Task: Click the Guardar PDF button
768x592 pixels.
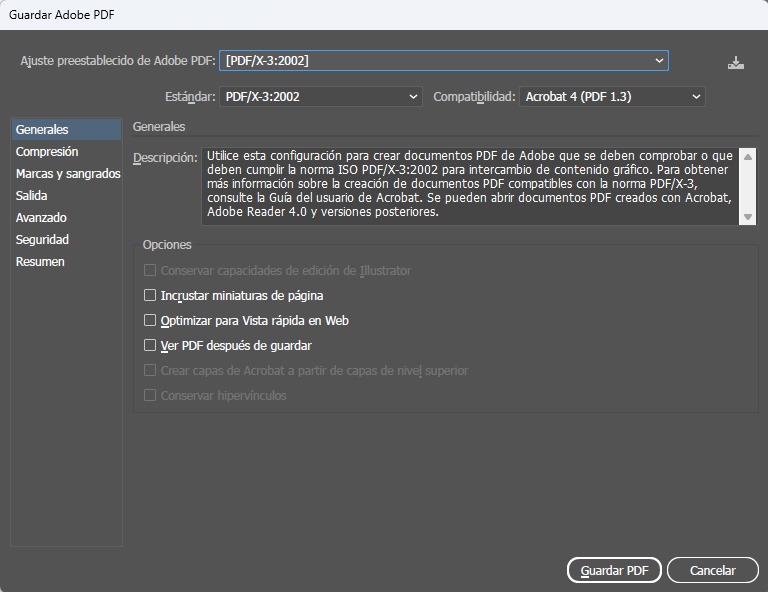Action: tap(614, 570)
